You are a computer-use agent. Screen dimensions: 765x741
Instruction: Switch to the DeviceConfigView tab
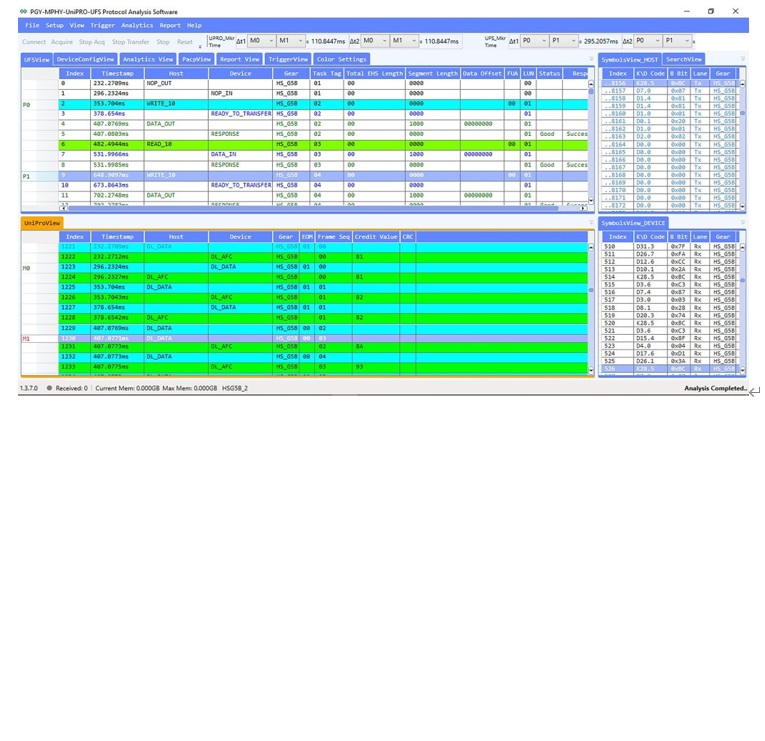click(85, 59)
